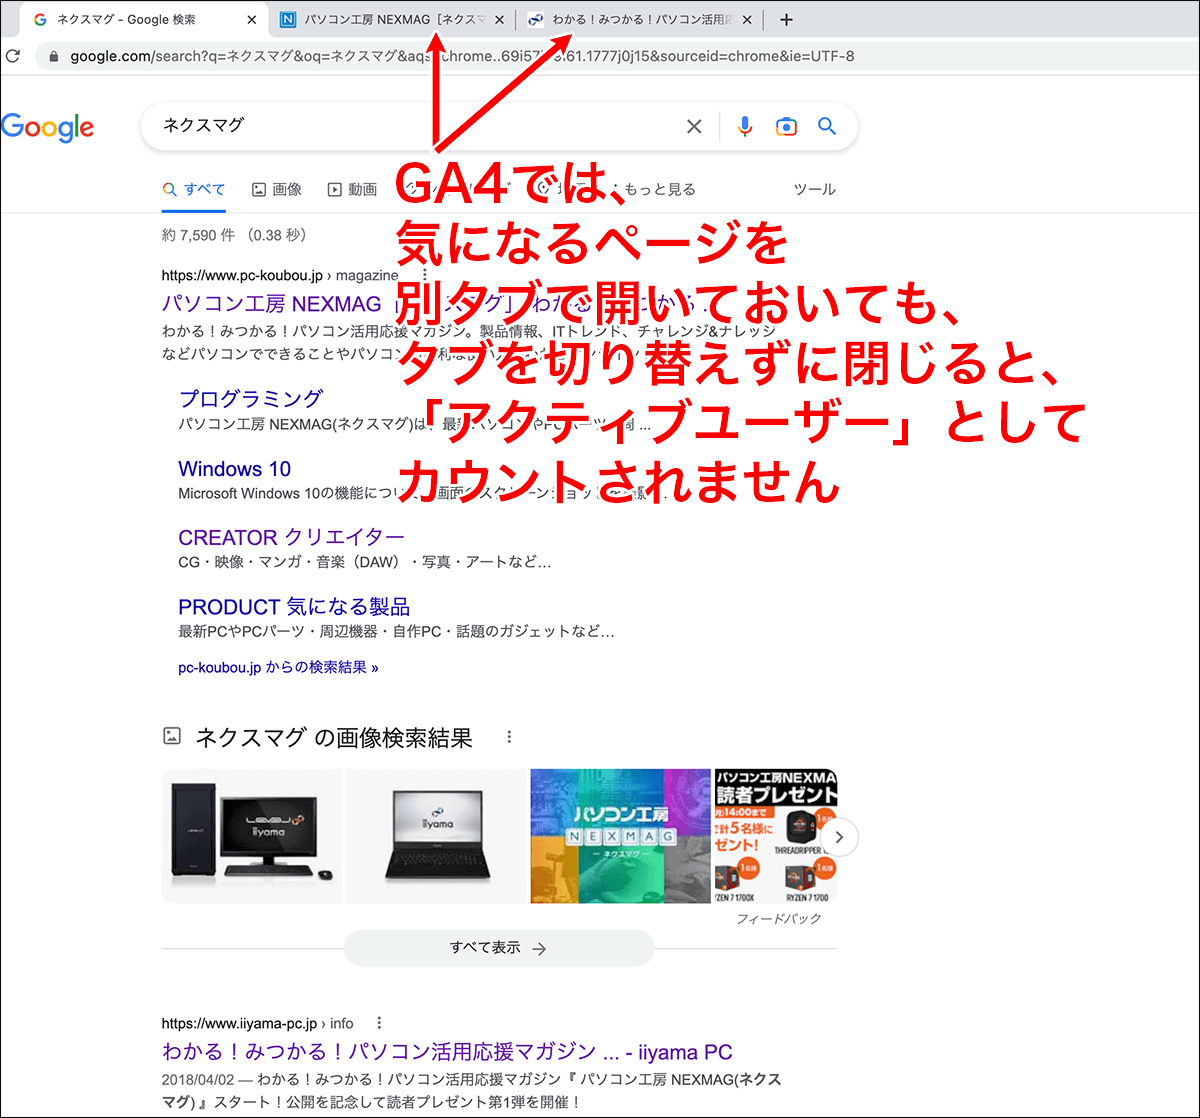This screenshot has height=1118, width=1200.
Task: Select the 動画 search filter
Action: [x=352, y=189]
